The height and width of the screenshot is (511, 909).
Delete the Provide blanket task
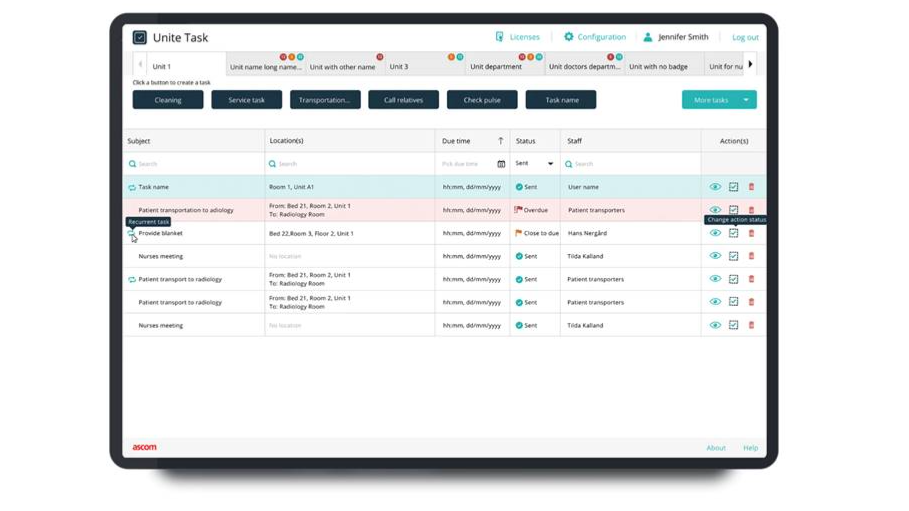point(751,233)
